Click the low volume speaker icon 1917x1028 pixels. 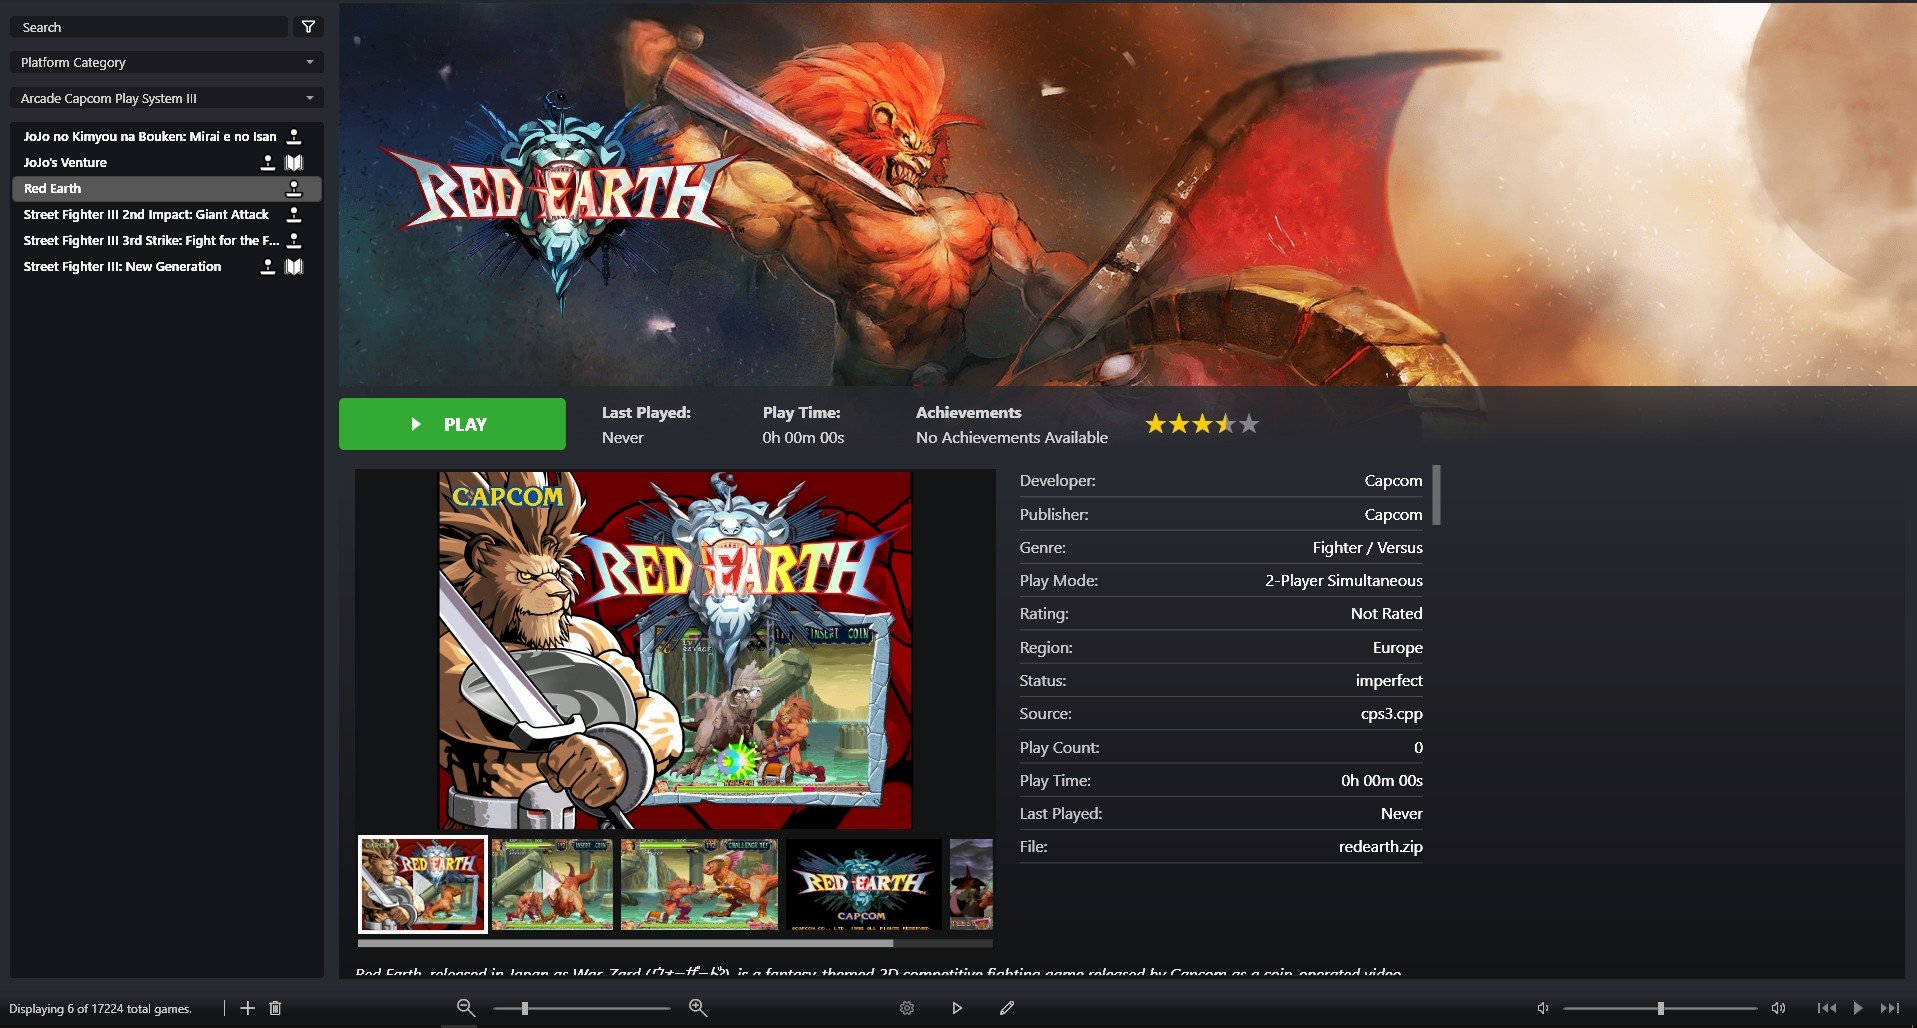pyautogui.click(x=1543, y=1008)
